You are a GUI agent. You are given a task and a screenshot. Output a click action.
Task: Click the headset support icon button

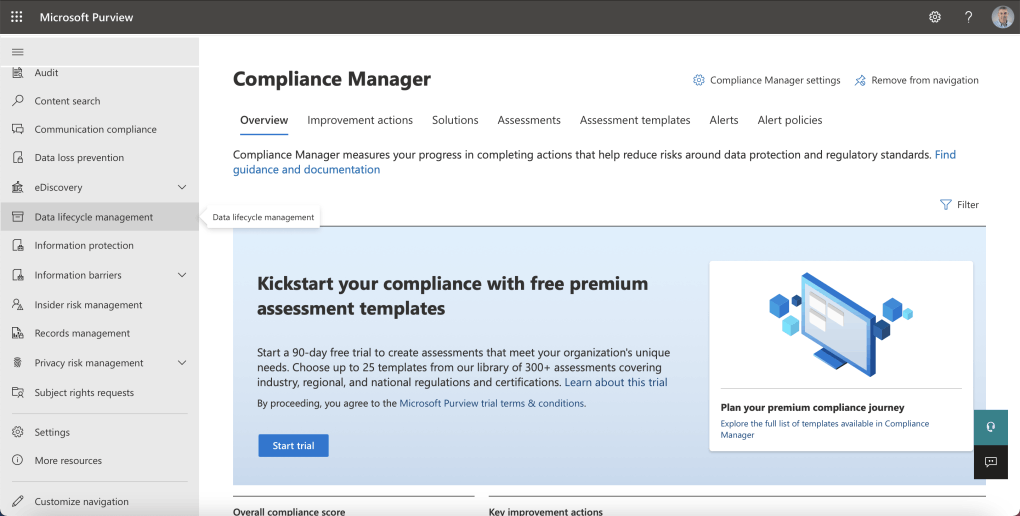pos(991,426)
